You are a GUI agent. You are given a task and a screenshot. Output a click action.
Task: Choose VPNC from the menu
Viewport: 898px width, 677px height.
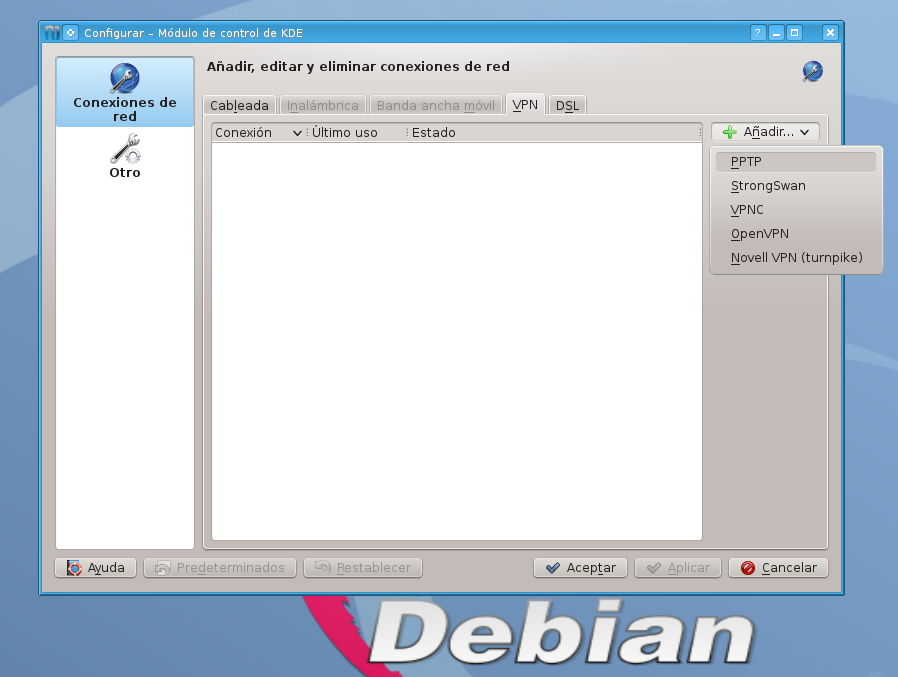tap(795, 210)
